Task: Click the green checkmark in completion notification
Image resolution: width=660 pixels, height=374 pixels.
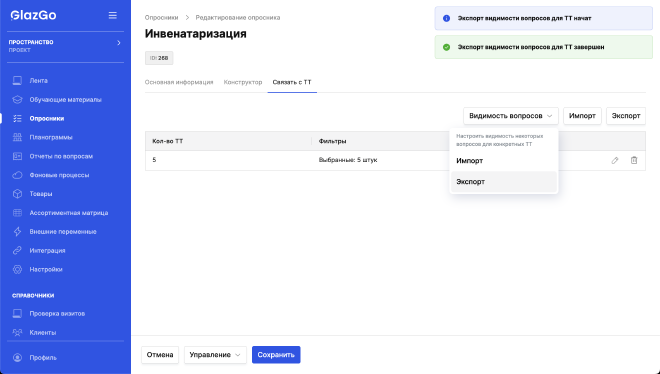Action: [x=446, y=47]
